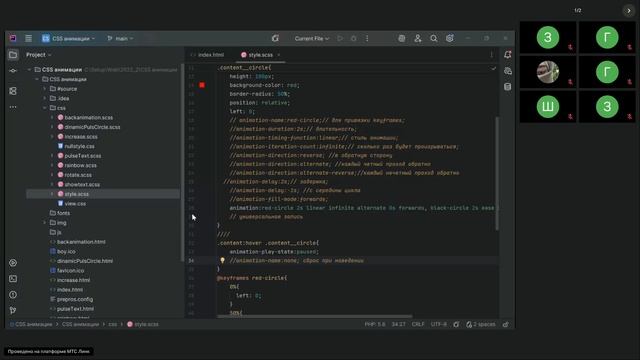This screenshot has width=640, height=360.
Task: Click UTF-8 encoding in status bar
Action: (439, 324)
